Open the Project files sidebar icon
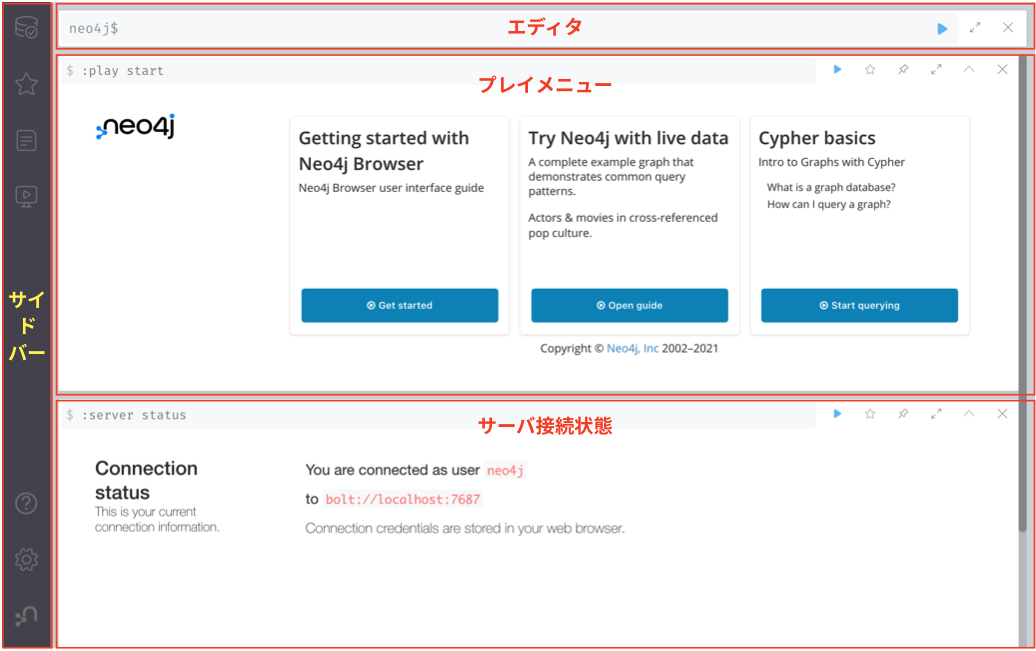 (x=26, y=141)
